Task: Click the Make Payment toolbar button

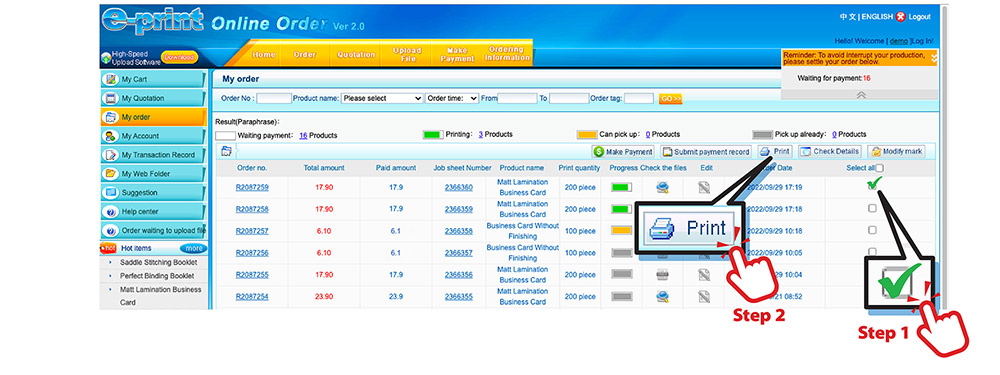Action: pyautogui.click(x=623, y=152)
